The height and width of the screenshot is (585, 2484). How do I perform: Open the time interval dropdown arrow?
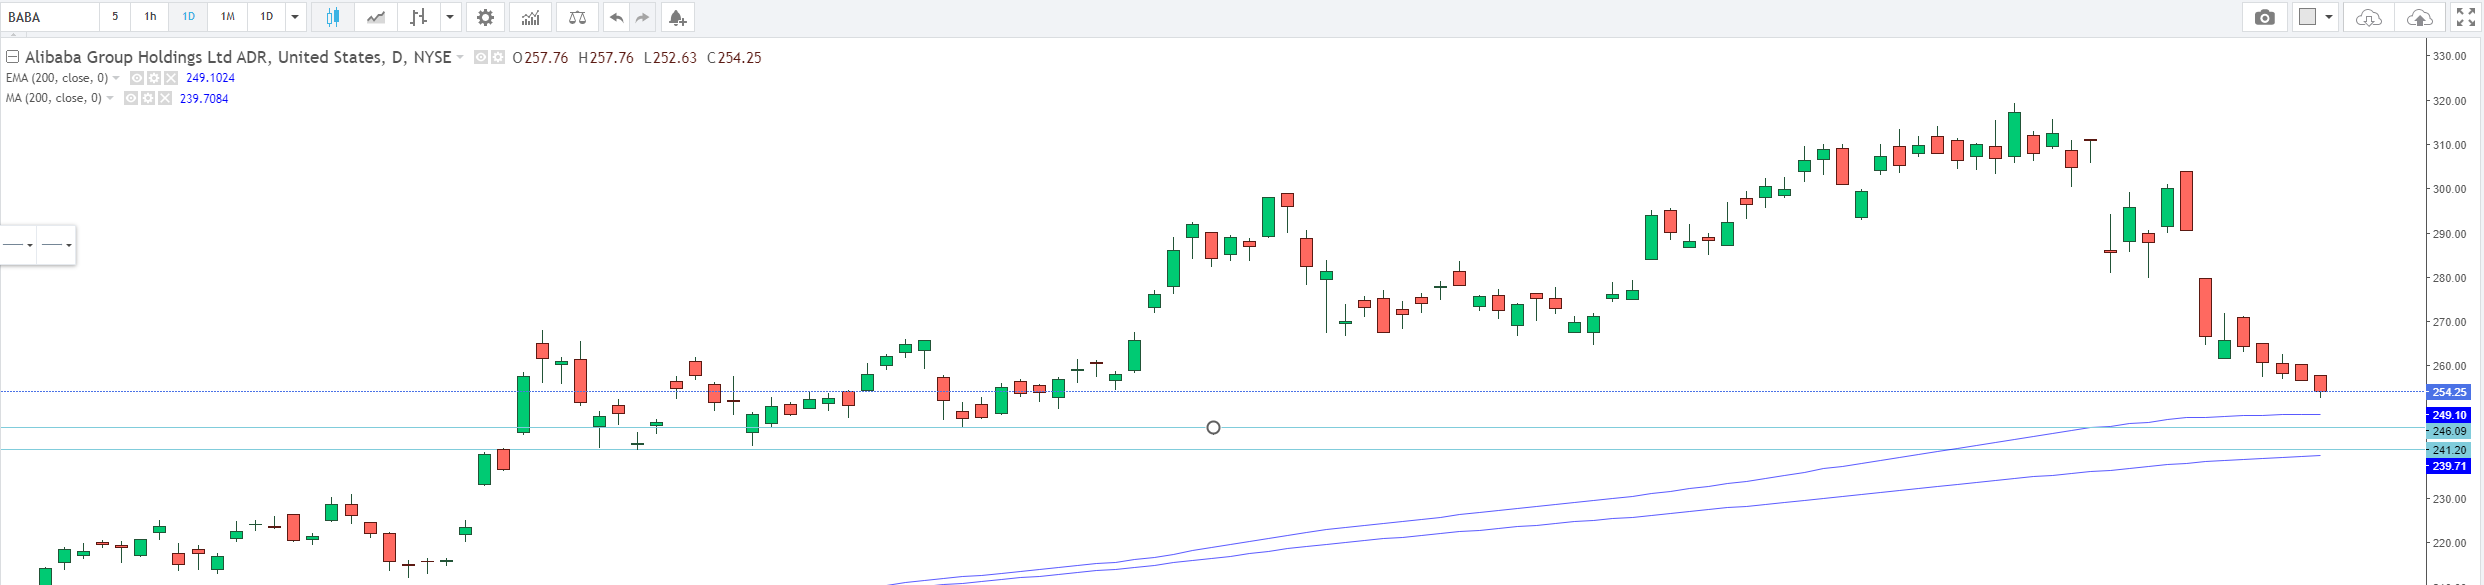click(295, 17)
